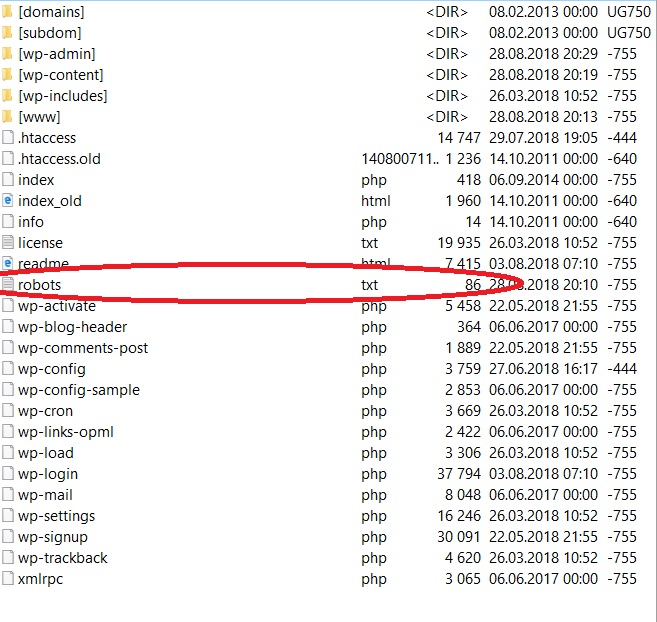The image size is (657, 622).
Task: Click the .htaccess file icon
Action: pos(8,138)
